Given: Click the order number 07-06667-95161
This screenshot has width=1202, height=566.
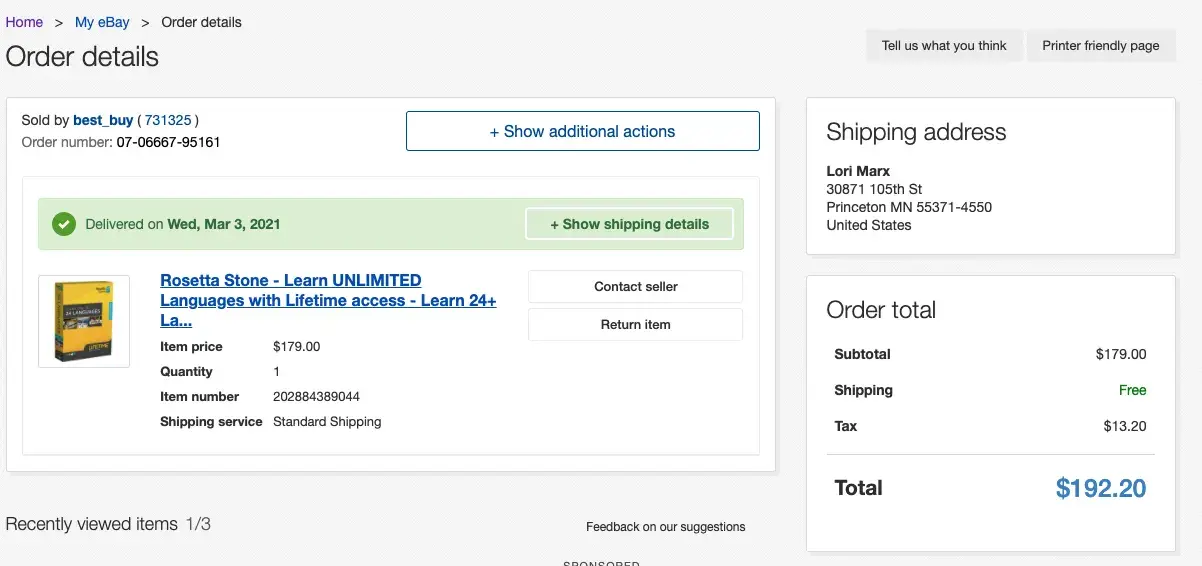Looking at the screenshot, I should pos(168,142).
